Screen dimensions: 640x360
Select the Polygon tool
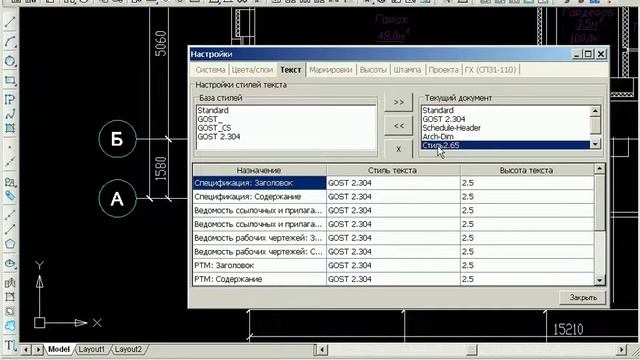[x=10, y=244]
